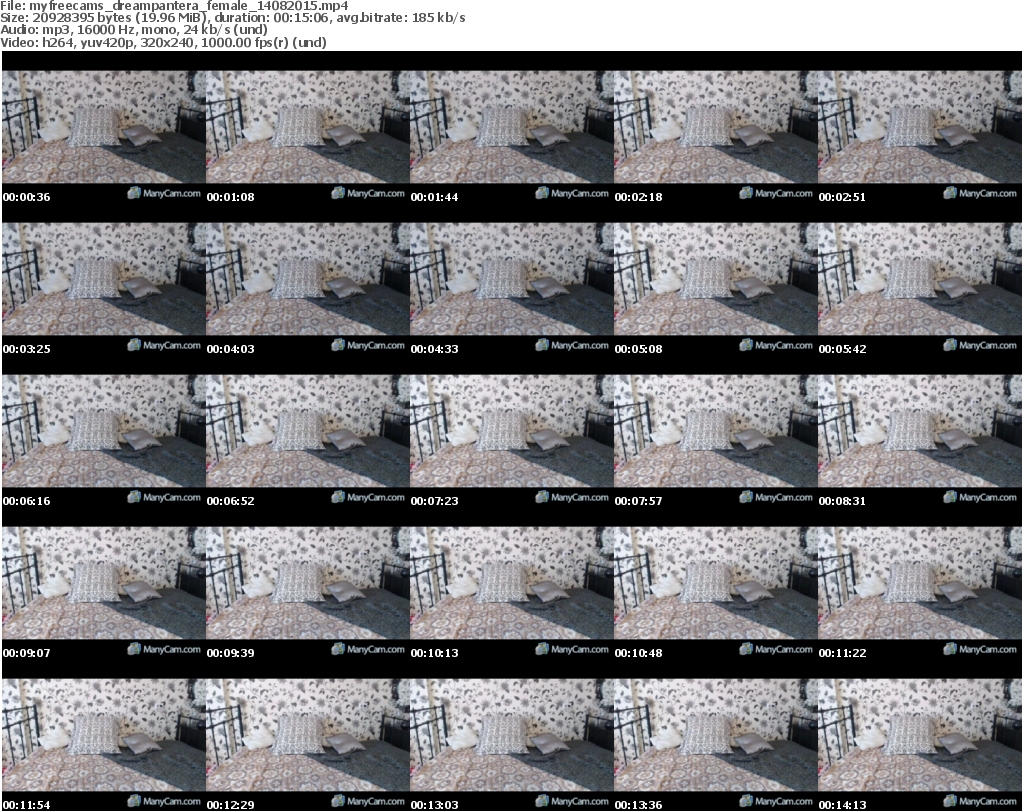Select the thumbnail at 00:13:36
This screenshot has width=1024, height=811.
(x=715, y=736)
